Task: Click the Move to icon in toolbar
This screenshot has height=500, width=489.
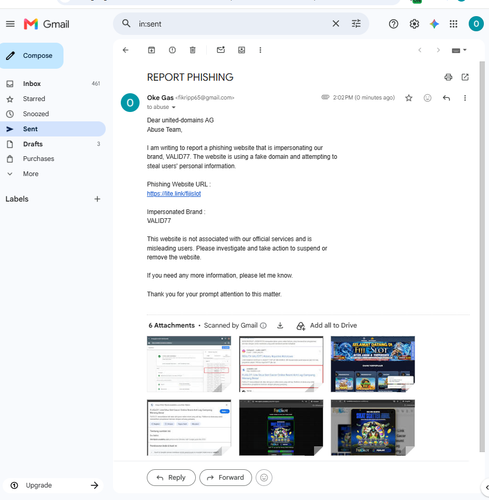Action: point(242,50)
